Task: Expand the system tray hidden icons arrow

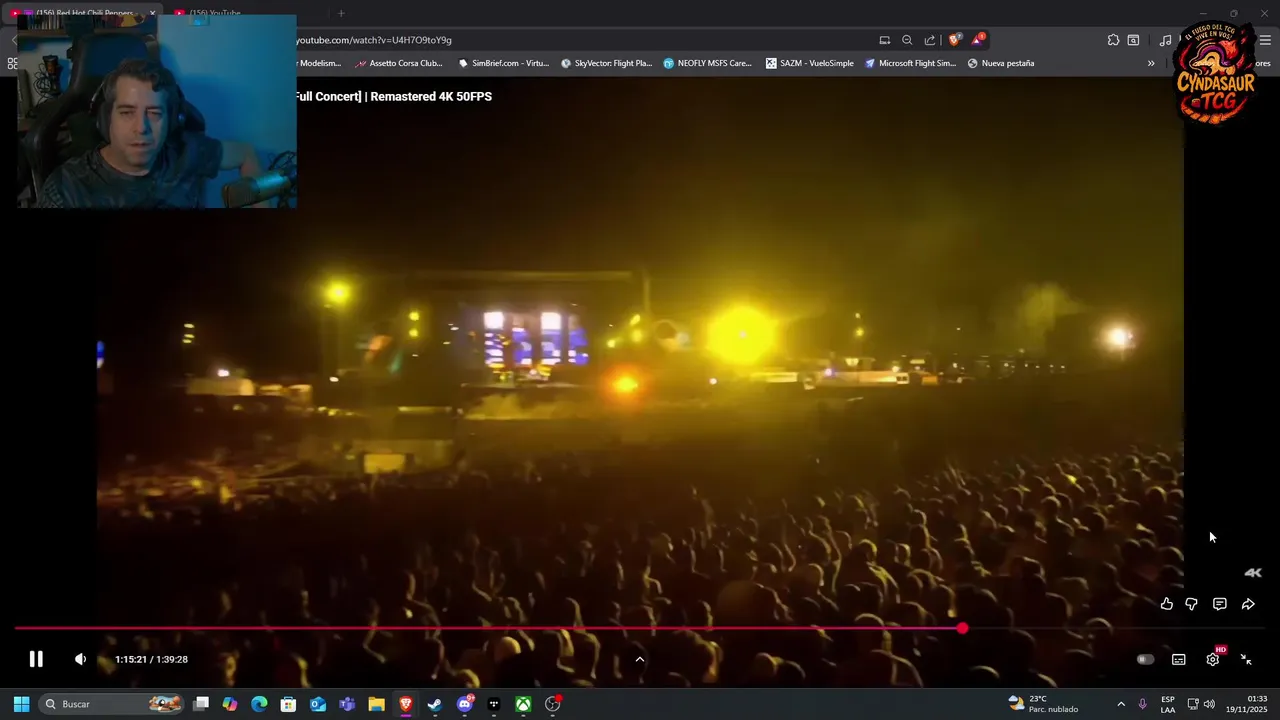Action: 1121,704
